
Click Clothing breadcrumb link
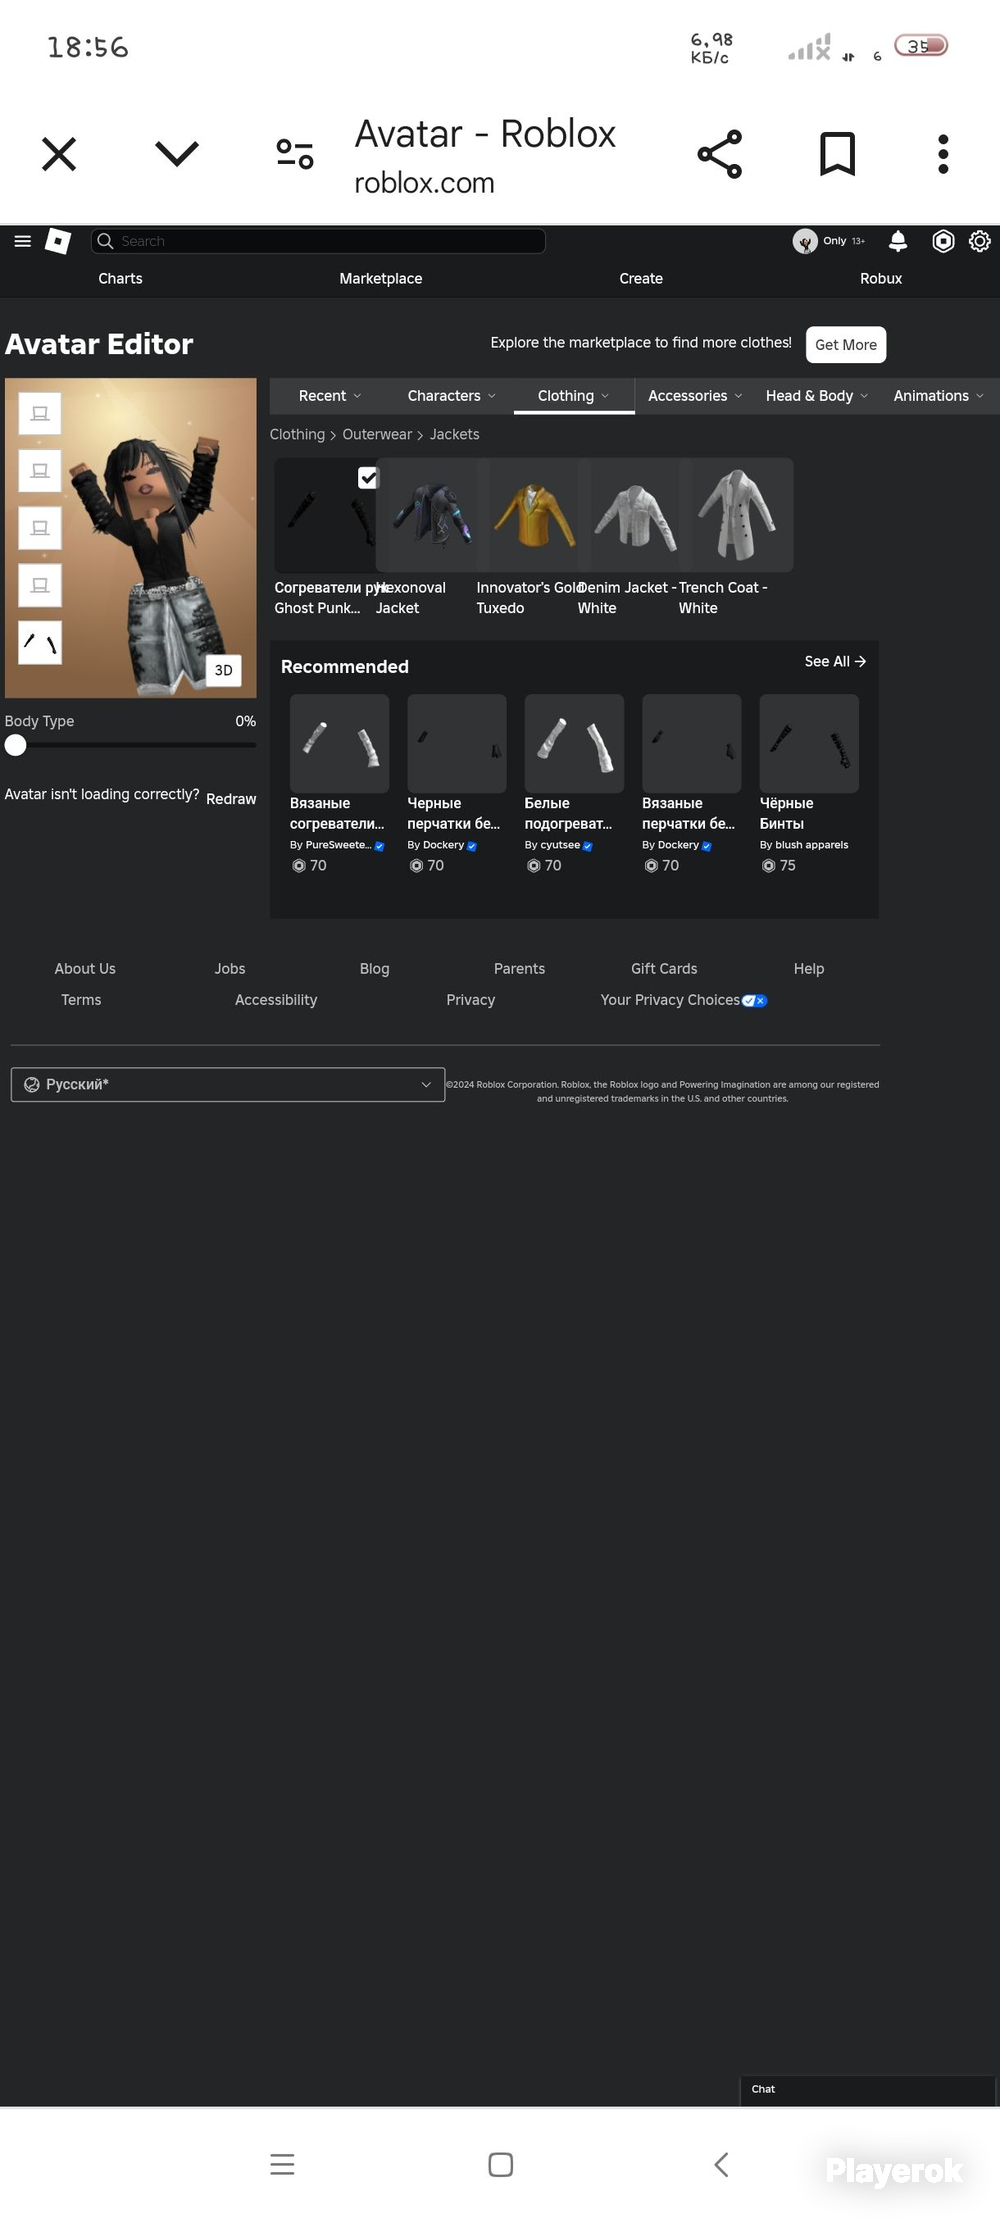pyautogui.click(x=297, y=434)
